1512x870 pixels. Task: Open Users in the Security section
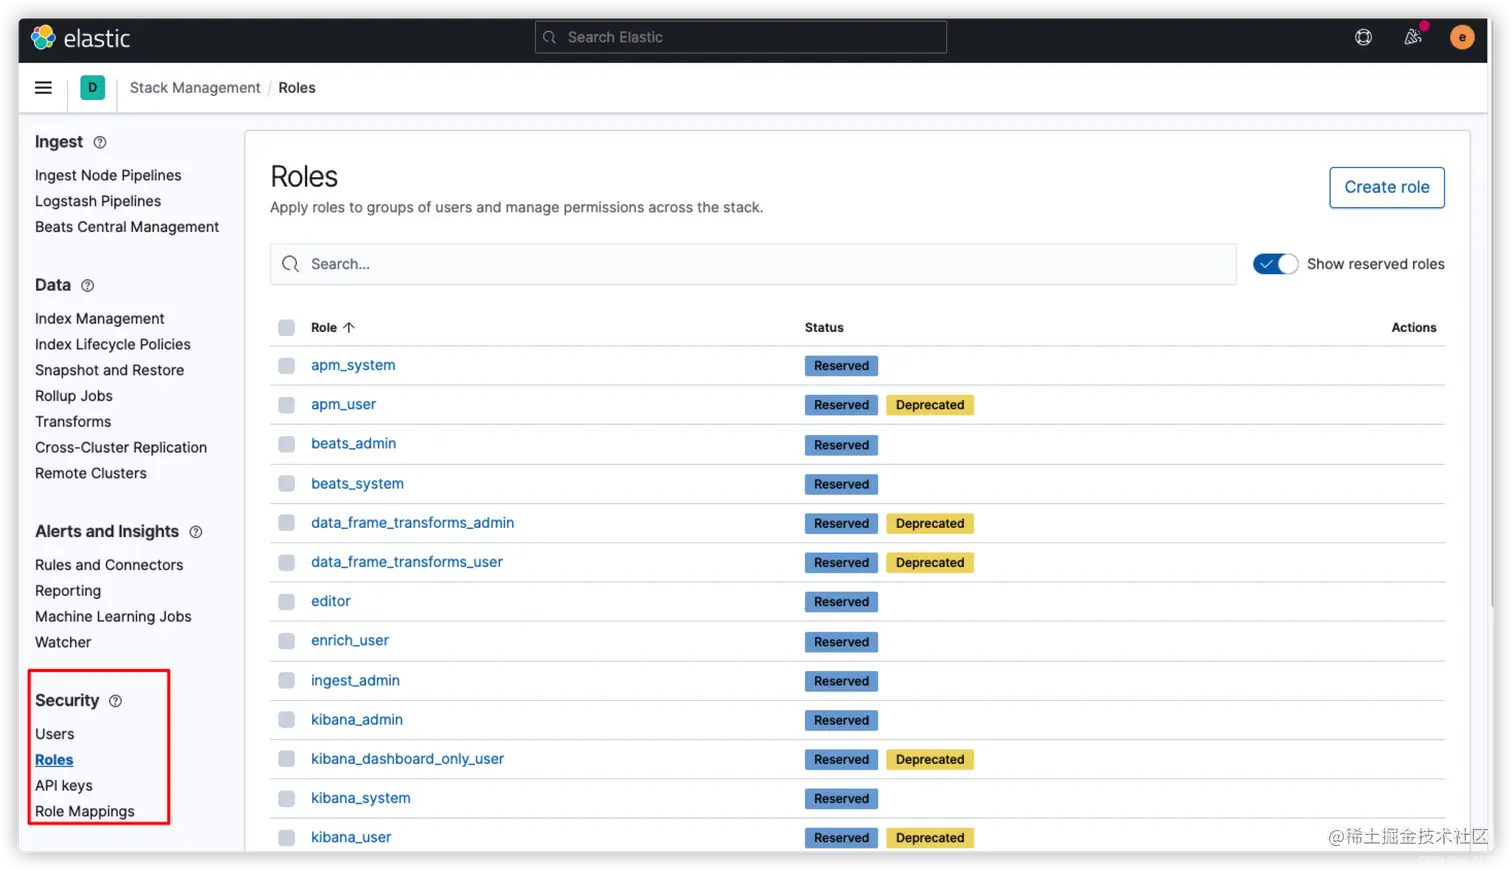pos(55,734)
